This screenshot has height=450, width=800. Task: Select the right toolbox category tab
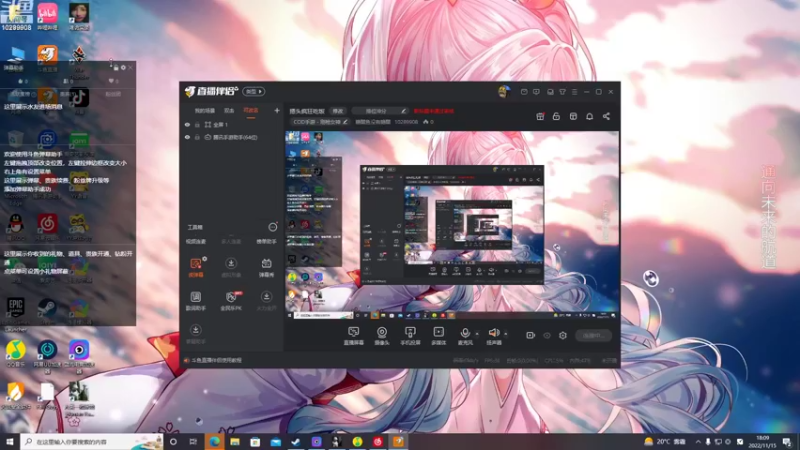[x=266, y=242]
